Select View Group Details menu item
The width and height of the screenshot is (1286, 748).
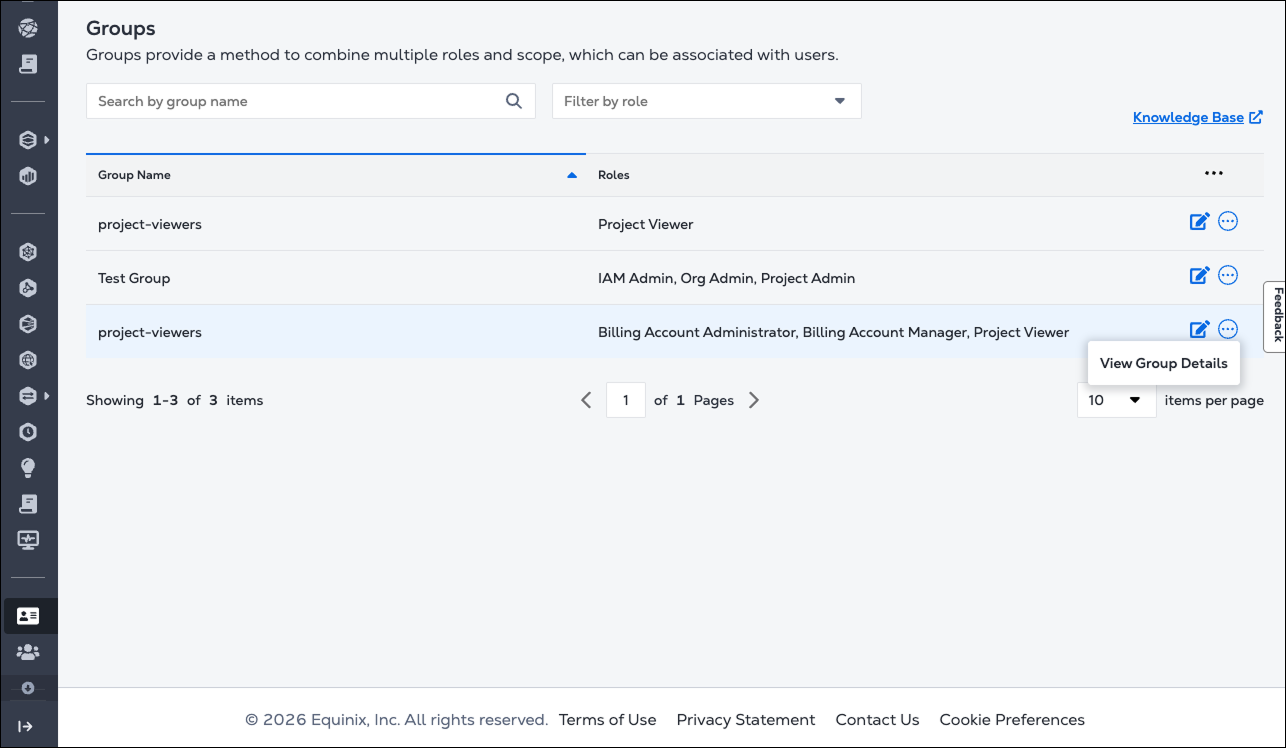(x=1163, y=363)
